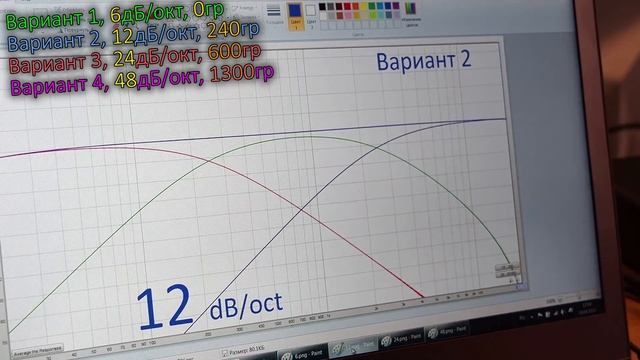The width and height of the screenshot is (640, 360).
Task: Pick the dark gray palette swatch
Action: (x=331, y=7)
